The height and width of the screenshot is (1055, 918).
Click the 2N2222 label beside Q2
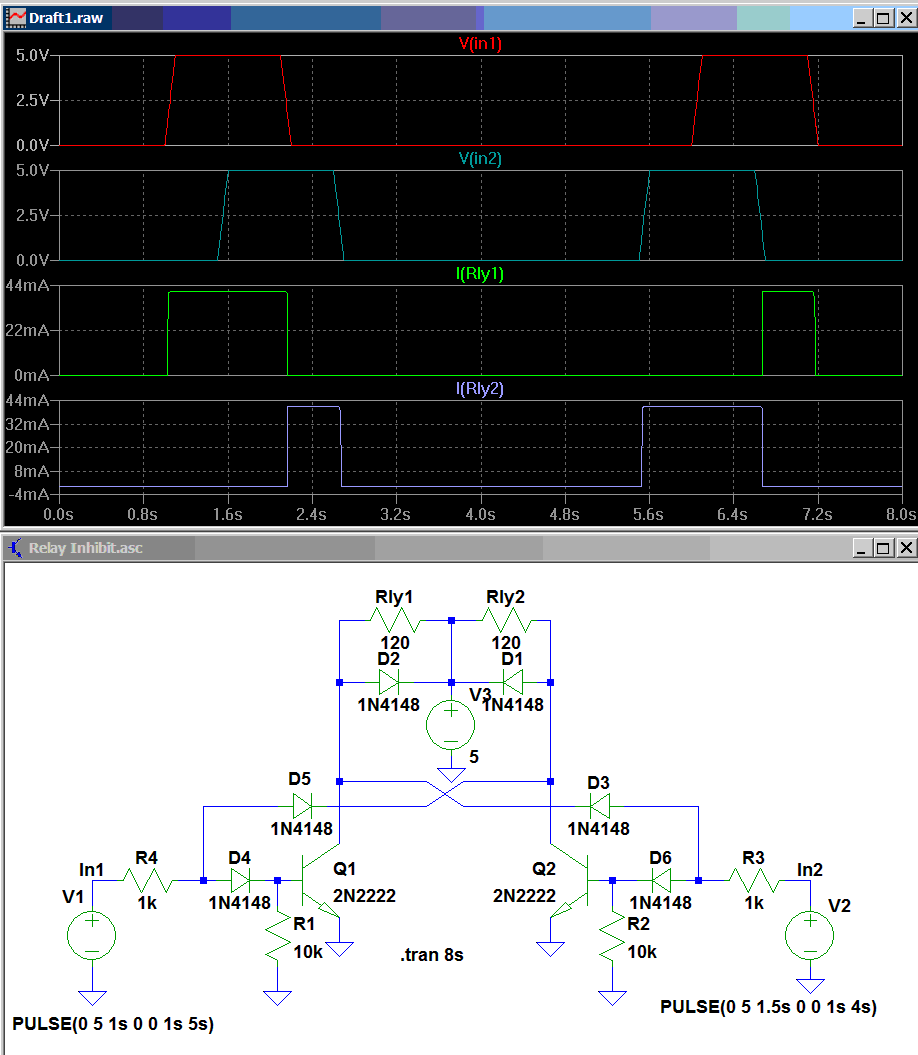[524, 896]
